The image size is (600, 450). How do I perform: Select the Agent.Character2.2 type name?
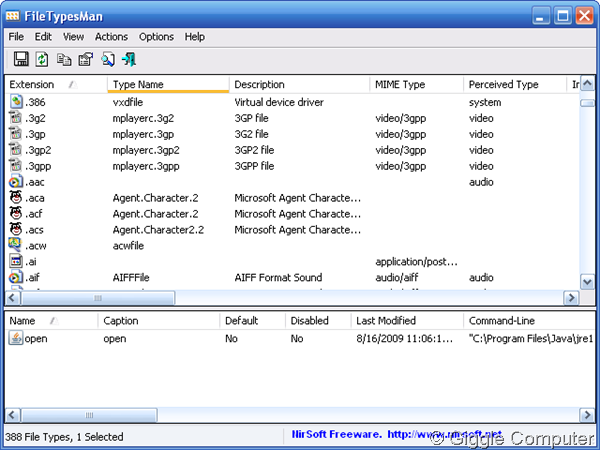coord(158,230)
